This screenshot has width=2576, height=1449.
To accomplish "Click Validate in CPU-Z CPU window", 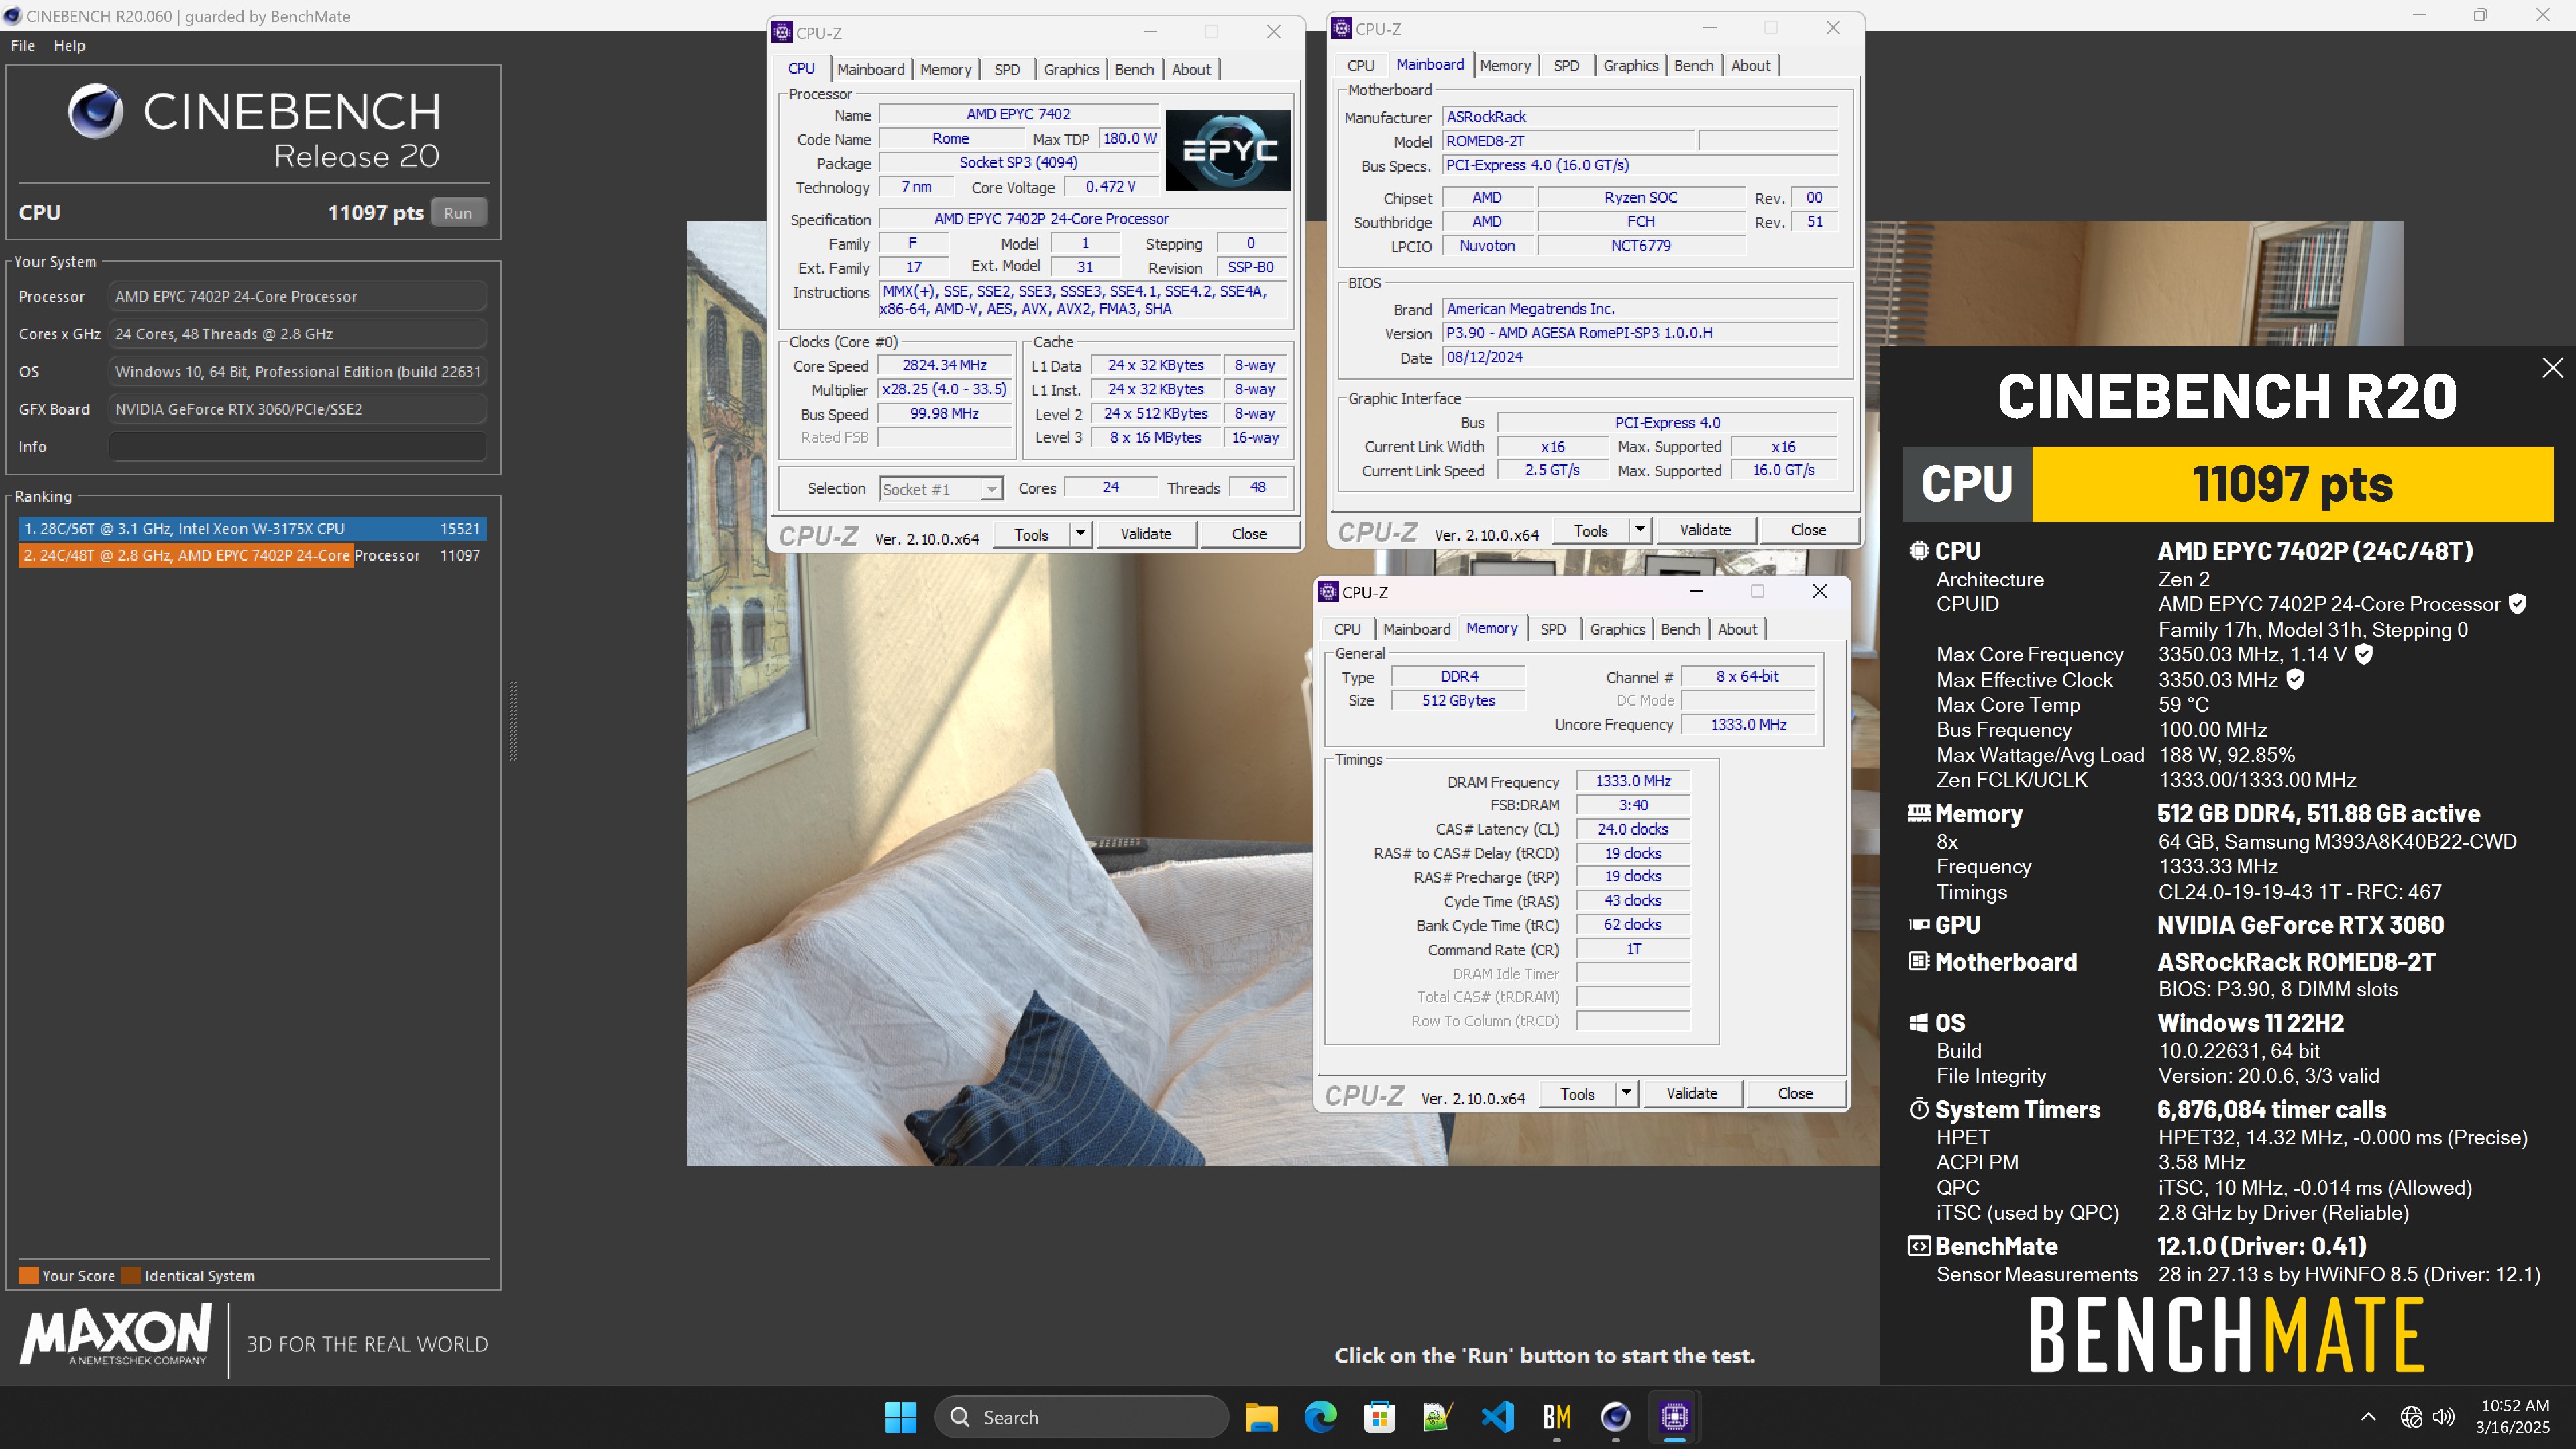I will click(x=1145, y=534).
